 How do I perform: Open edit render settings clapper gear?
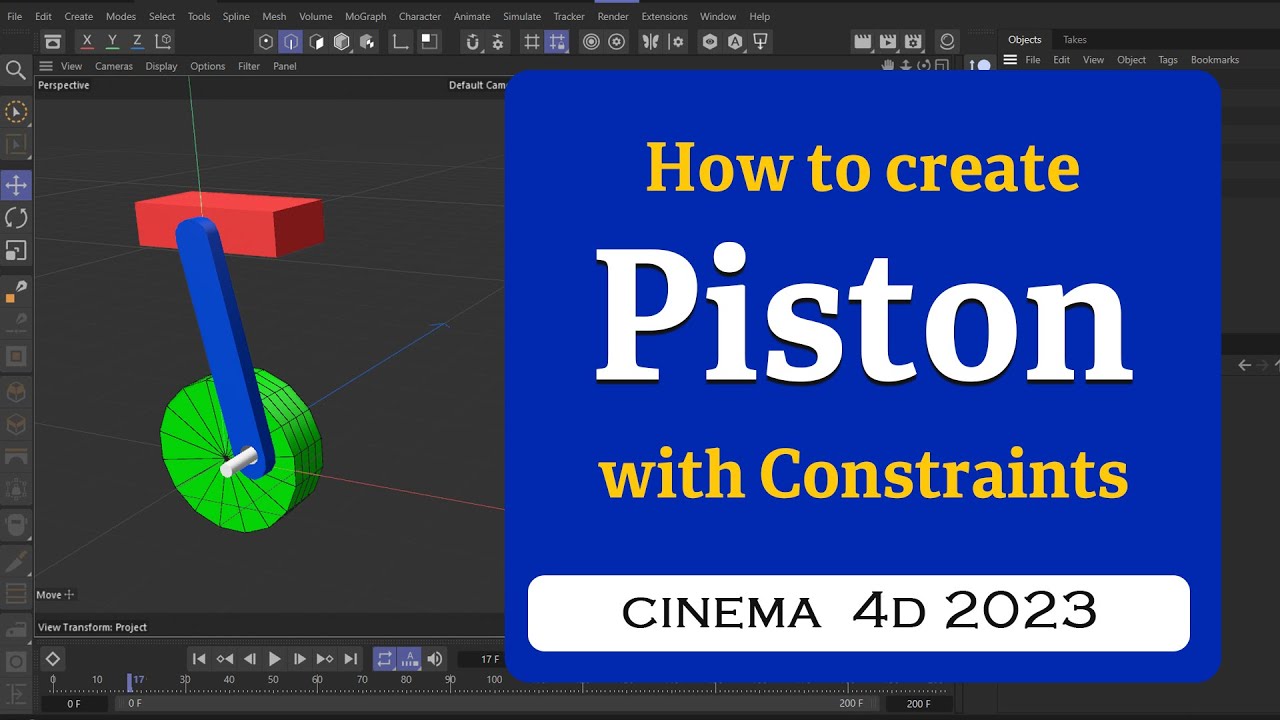(913, 41)
